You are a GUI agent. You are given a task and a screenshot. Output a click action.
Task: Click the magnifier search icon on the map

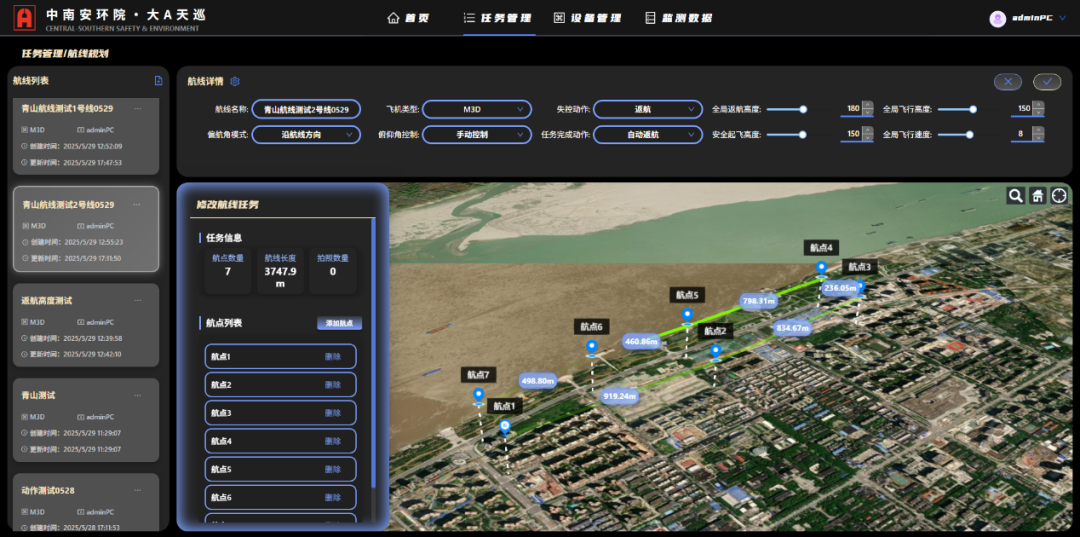tap(1015, 196)
